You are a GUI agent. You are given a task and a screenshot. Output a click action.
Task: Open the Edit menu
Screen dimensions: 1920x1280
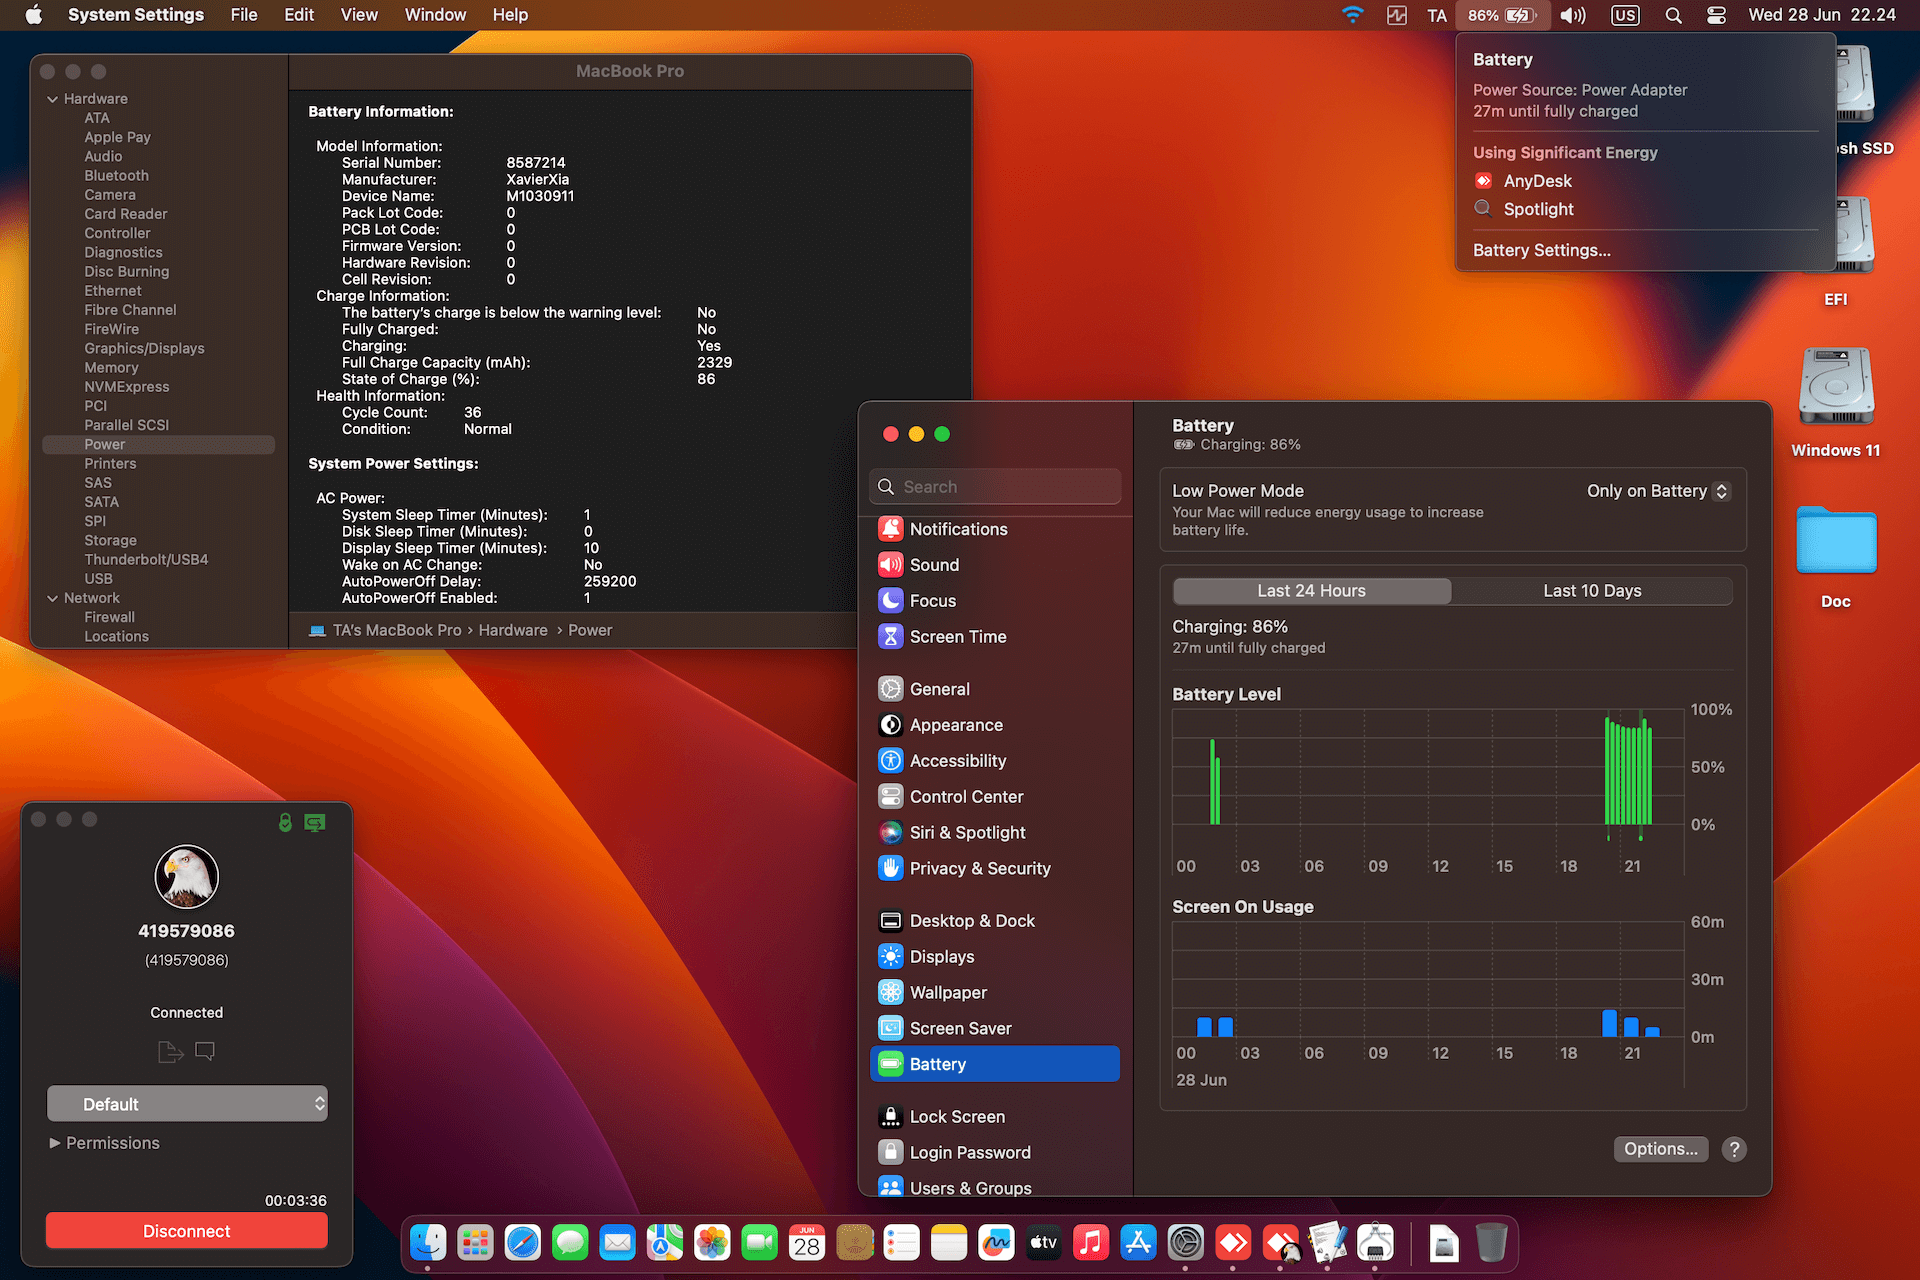coord(298,15)
